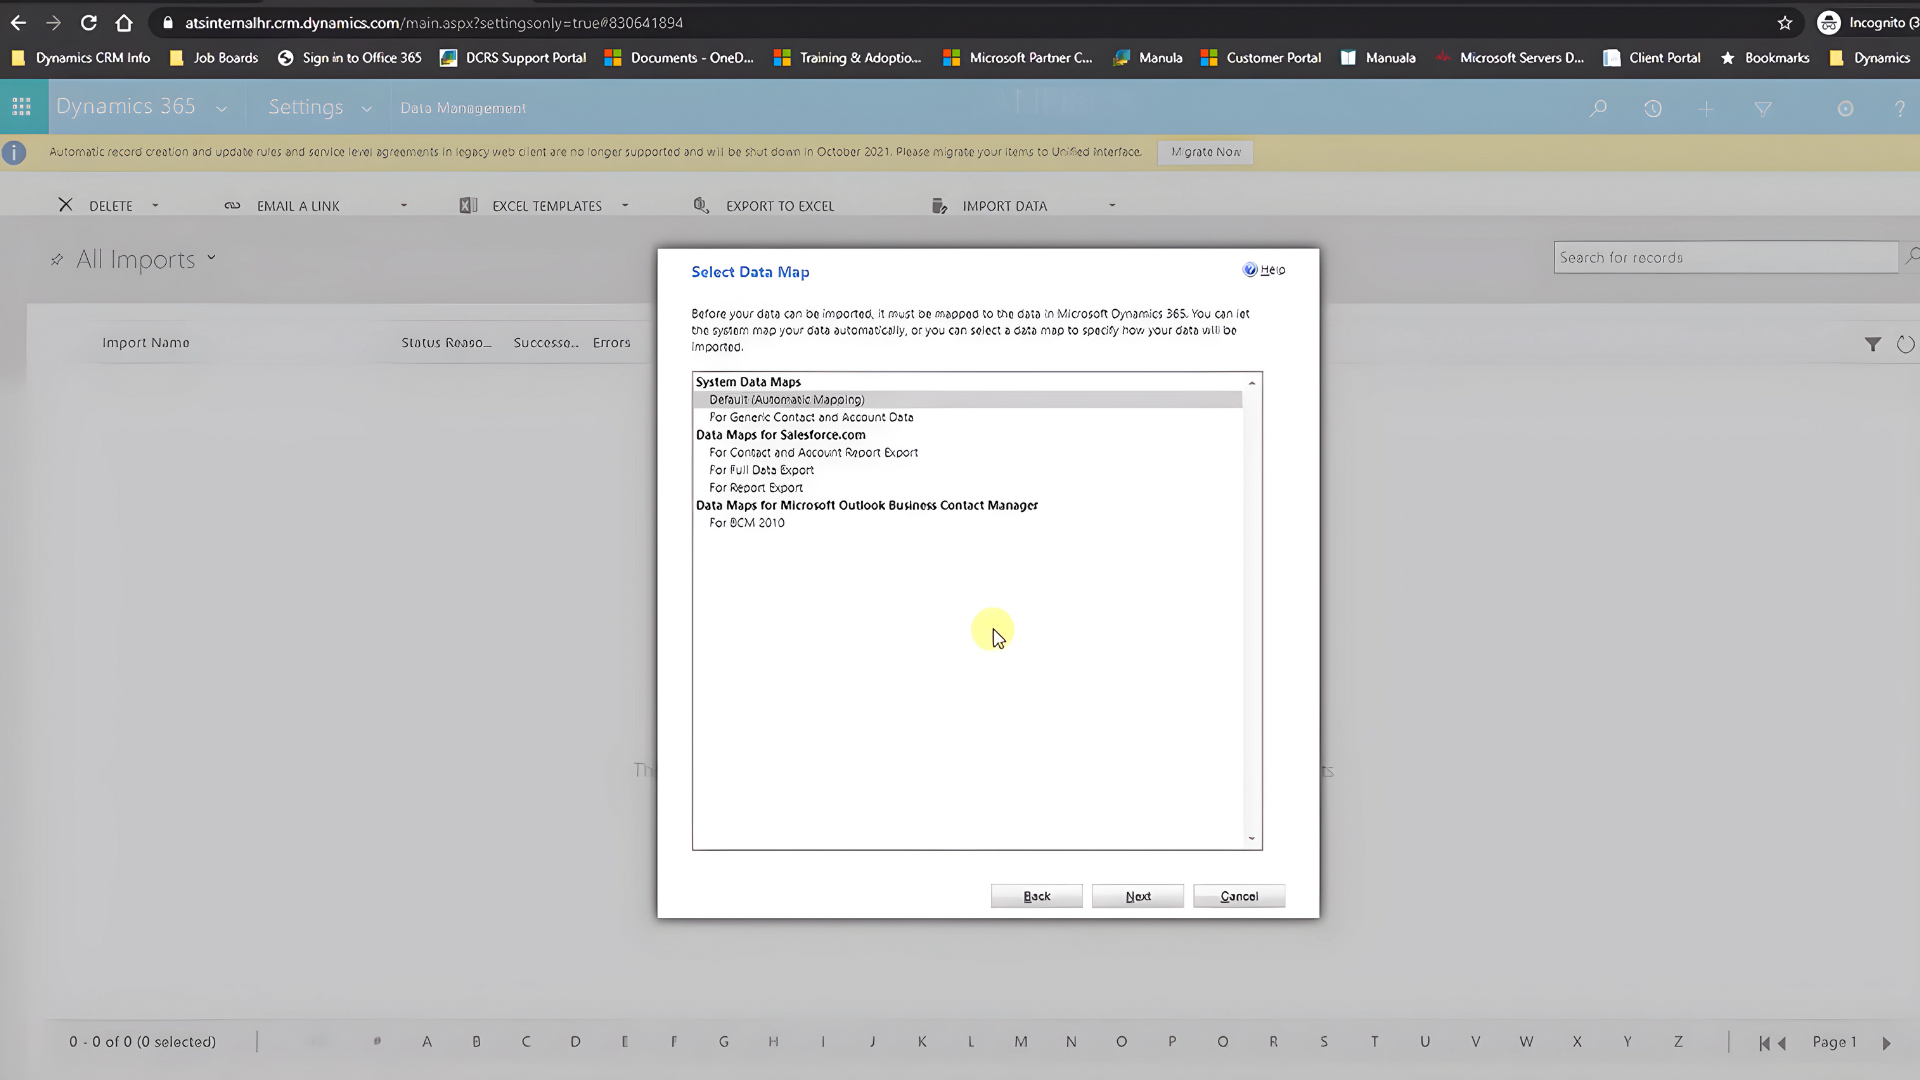1920x1080 pixels.
Task: Click the question mark help icon in header
Action: tap(1900, 108)
